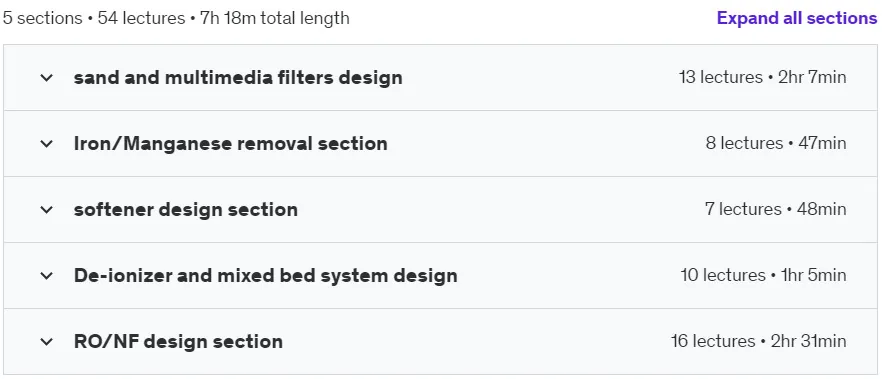Image resolution: width=882 pixels, height=379 pixels.
Task: Open the RO/NF design section title
Action: point(178,342)
